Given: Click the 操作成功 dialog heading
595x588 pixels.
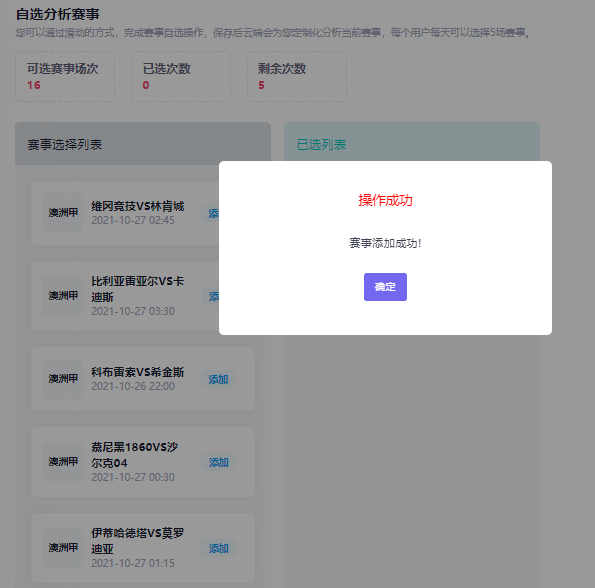Looking at the screenshot, I should click(385, 200).
